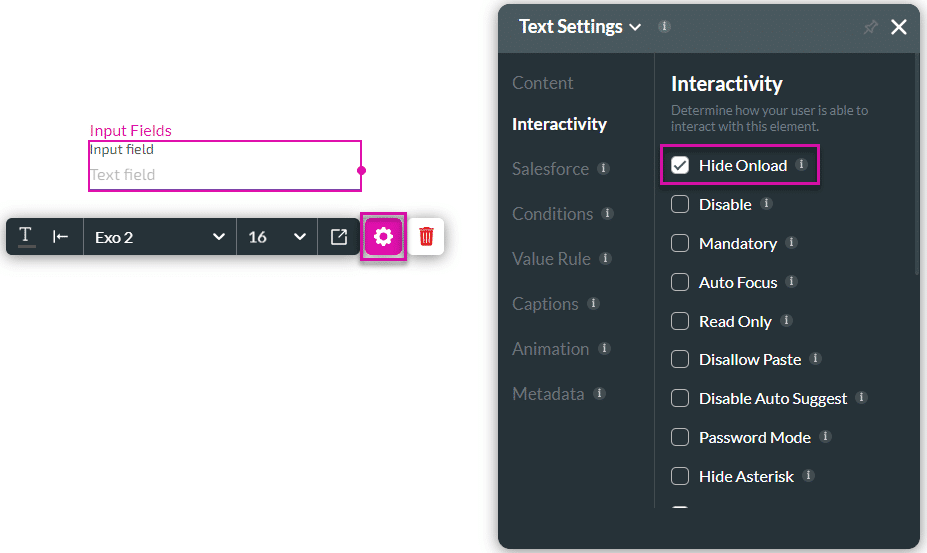The image size is (927, 553).
Task: Open the Exo 2 font dropdown
Action: coord(159,237)
